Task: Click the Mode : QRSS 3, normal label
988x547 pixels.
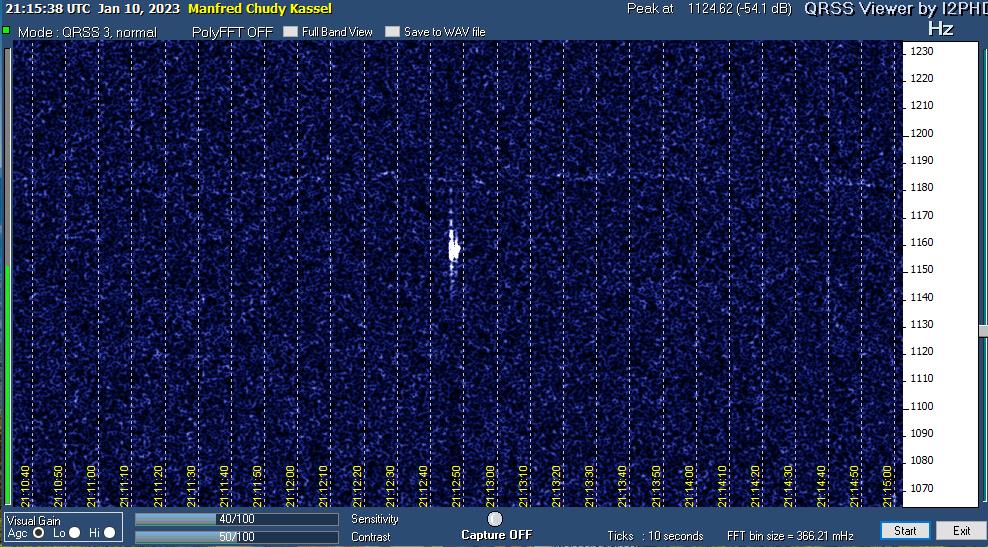Action: (x=87, y=32)
